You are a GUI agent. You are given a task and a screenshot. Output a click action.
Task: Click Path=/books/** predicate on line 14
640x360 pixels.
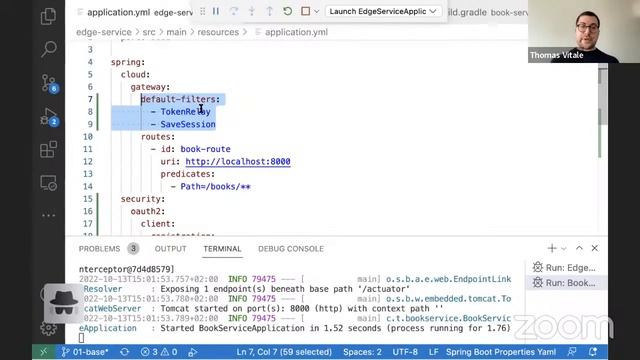click(215, 187)
